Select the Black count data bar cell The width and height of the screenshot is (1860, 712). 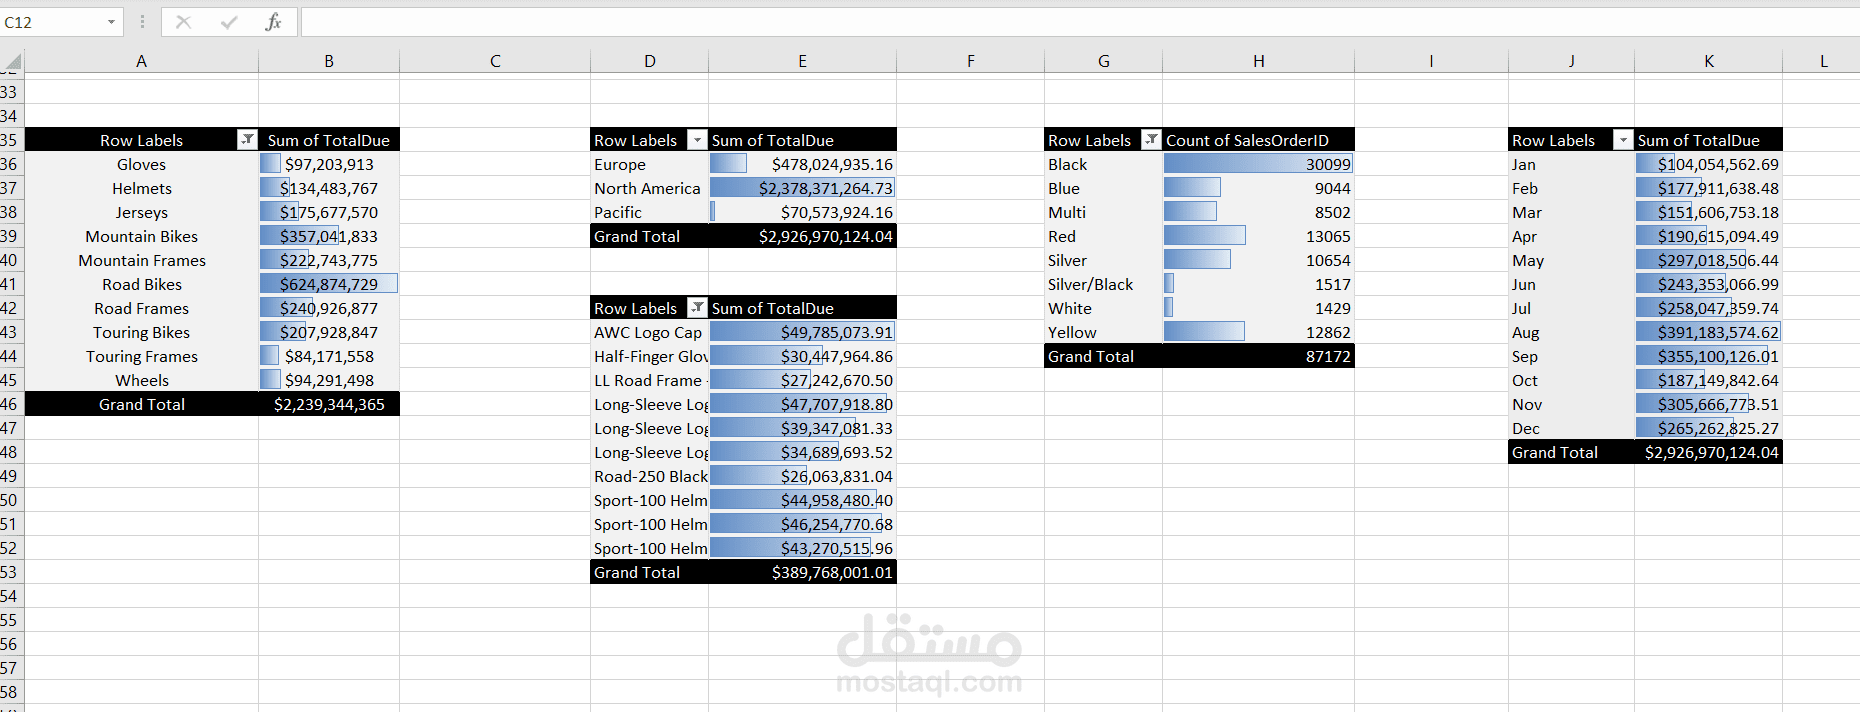pyautogui.click(x=1258, y=164)
